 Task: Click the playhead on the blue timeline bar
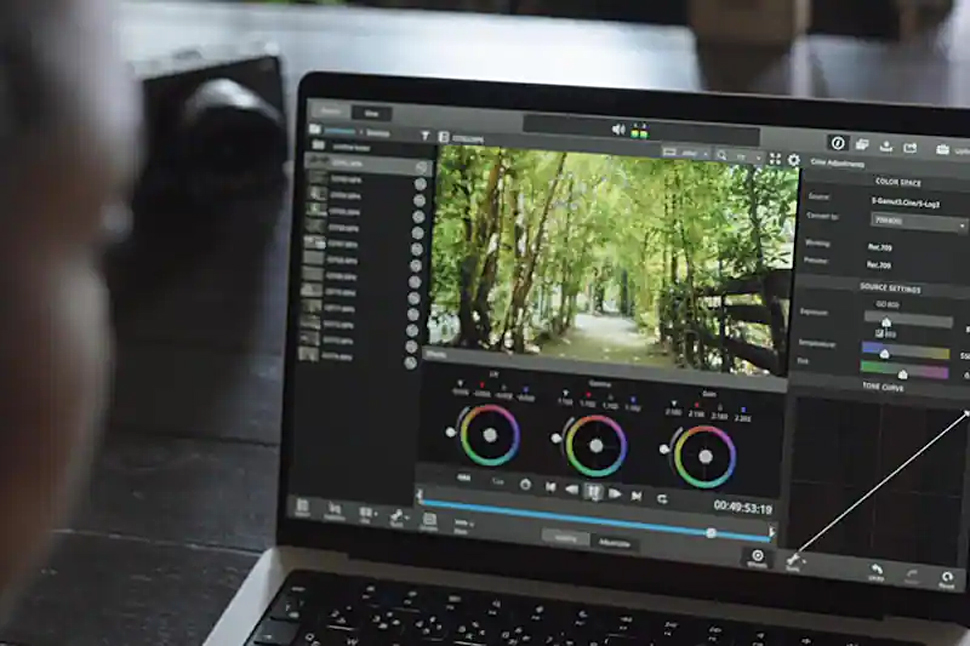coord(711,533)
